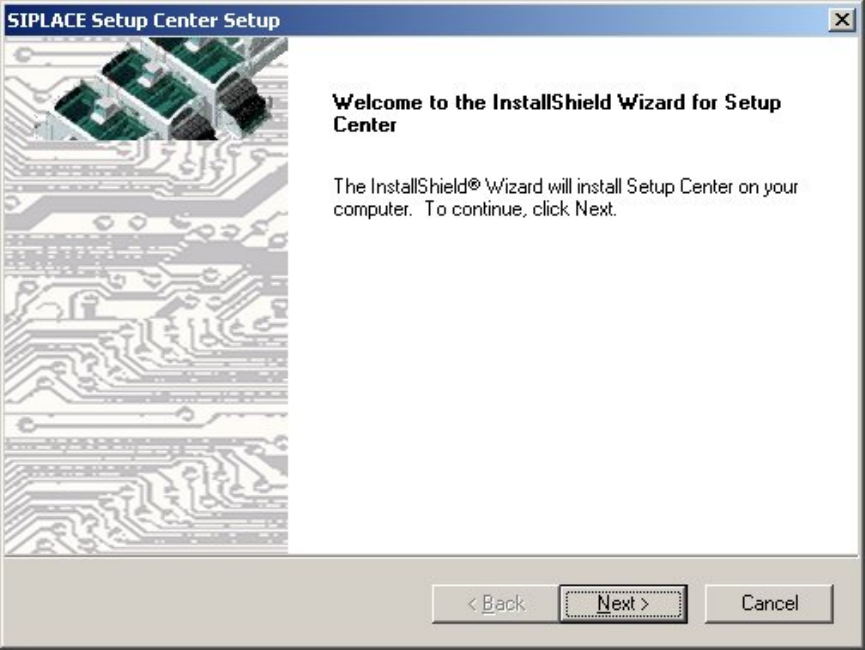Click the blank title bar area near close button
This screenshot has width=865, height=650.
(600, 21)
